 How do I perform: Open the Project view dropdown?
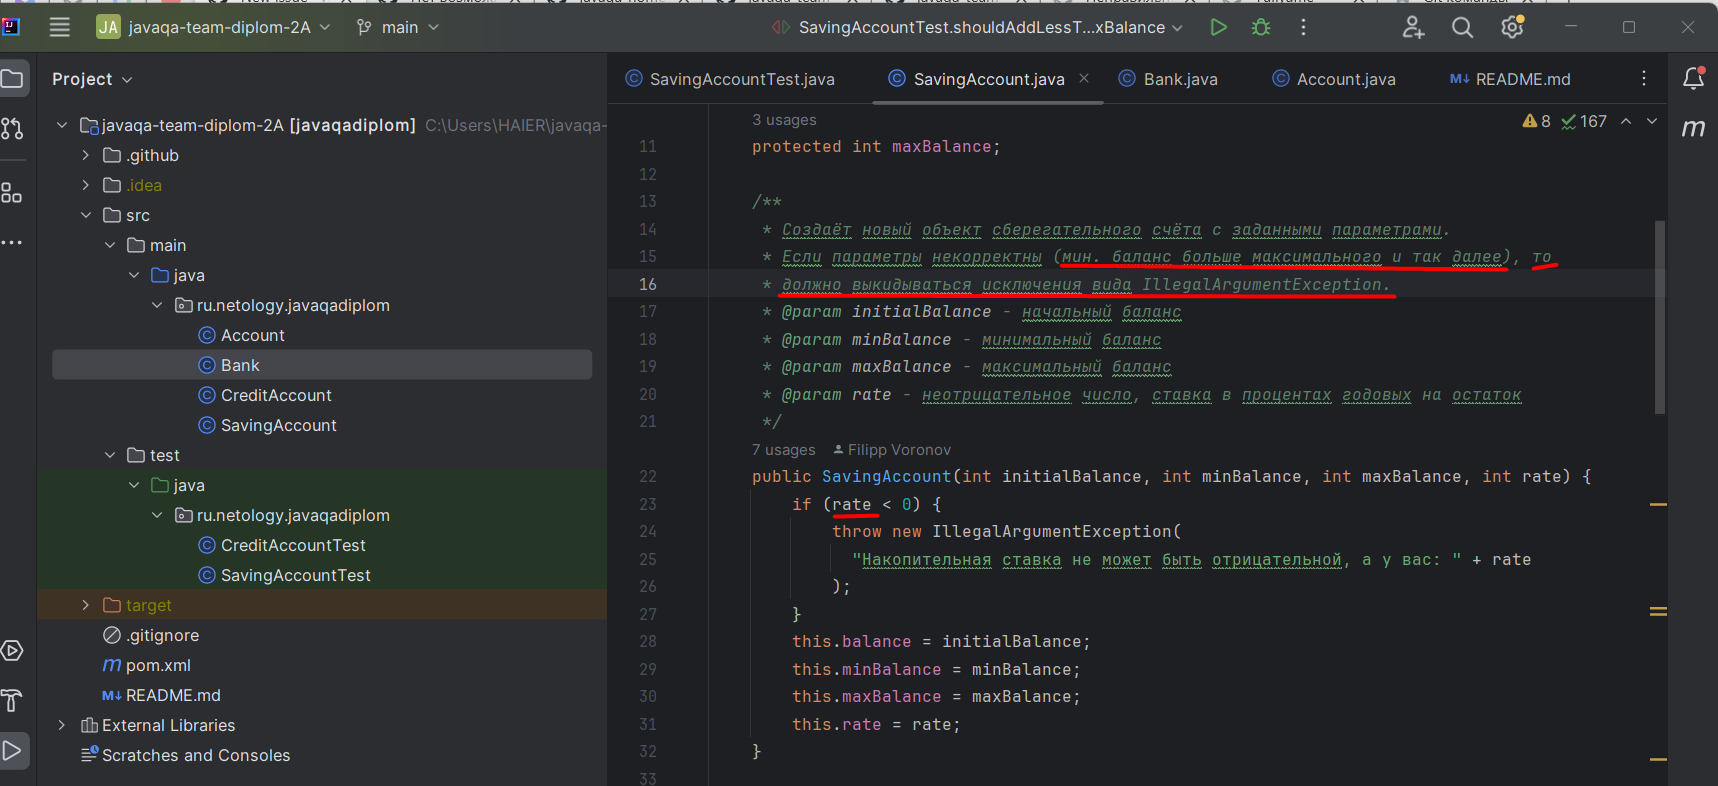(x=92, y=79)
